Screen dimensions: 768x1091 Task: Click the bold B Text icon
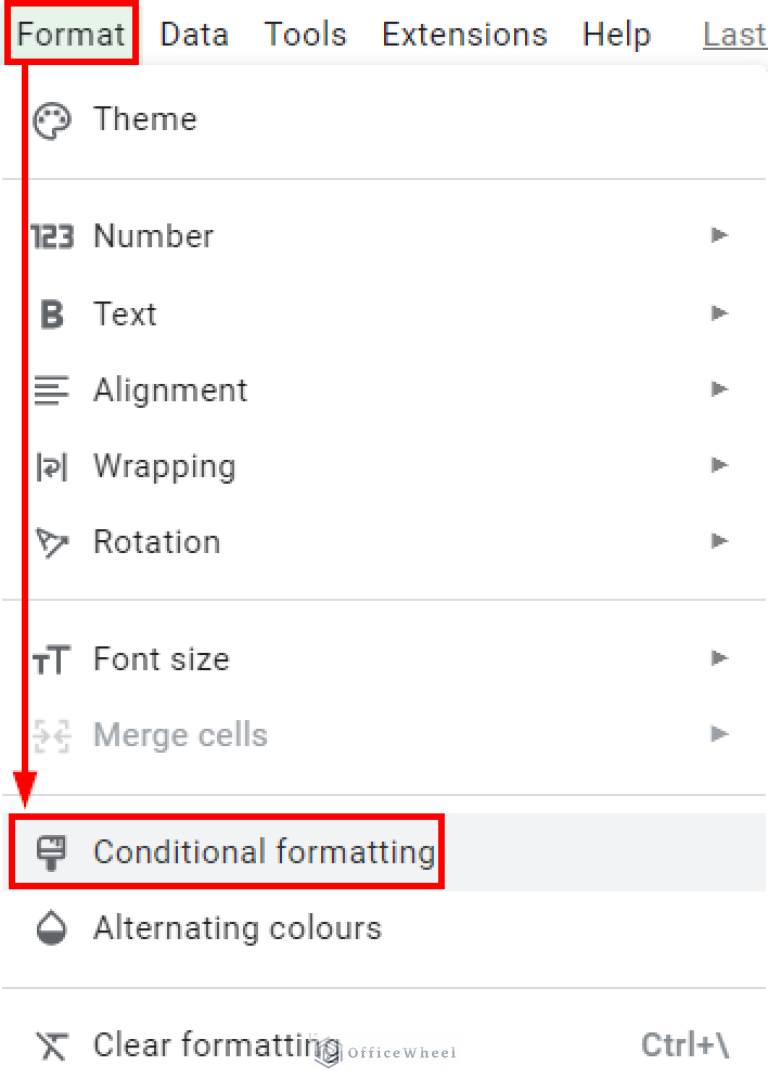pos(51,313)
